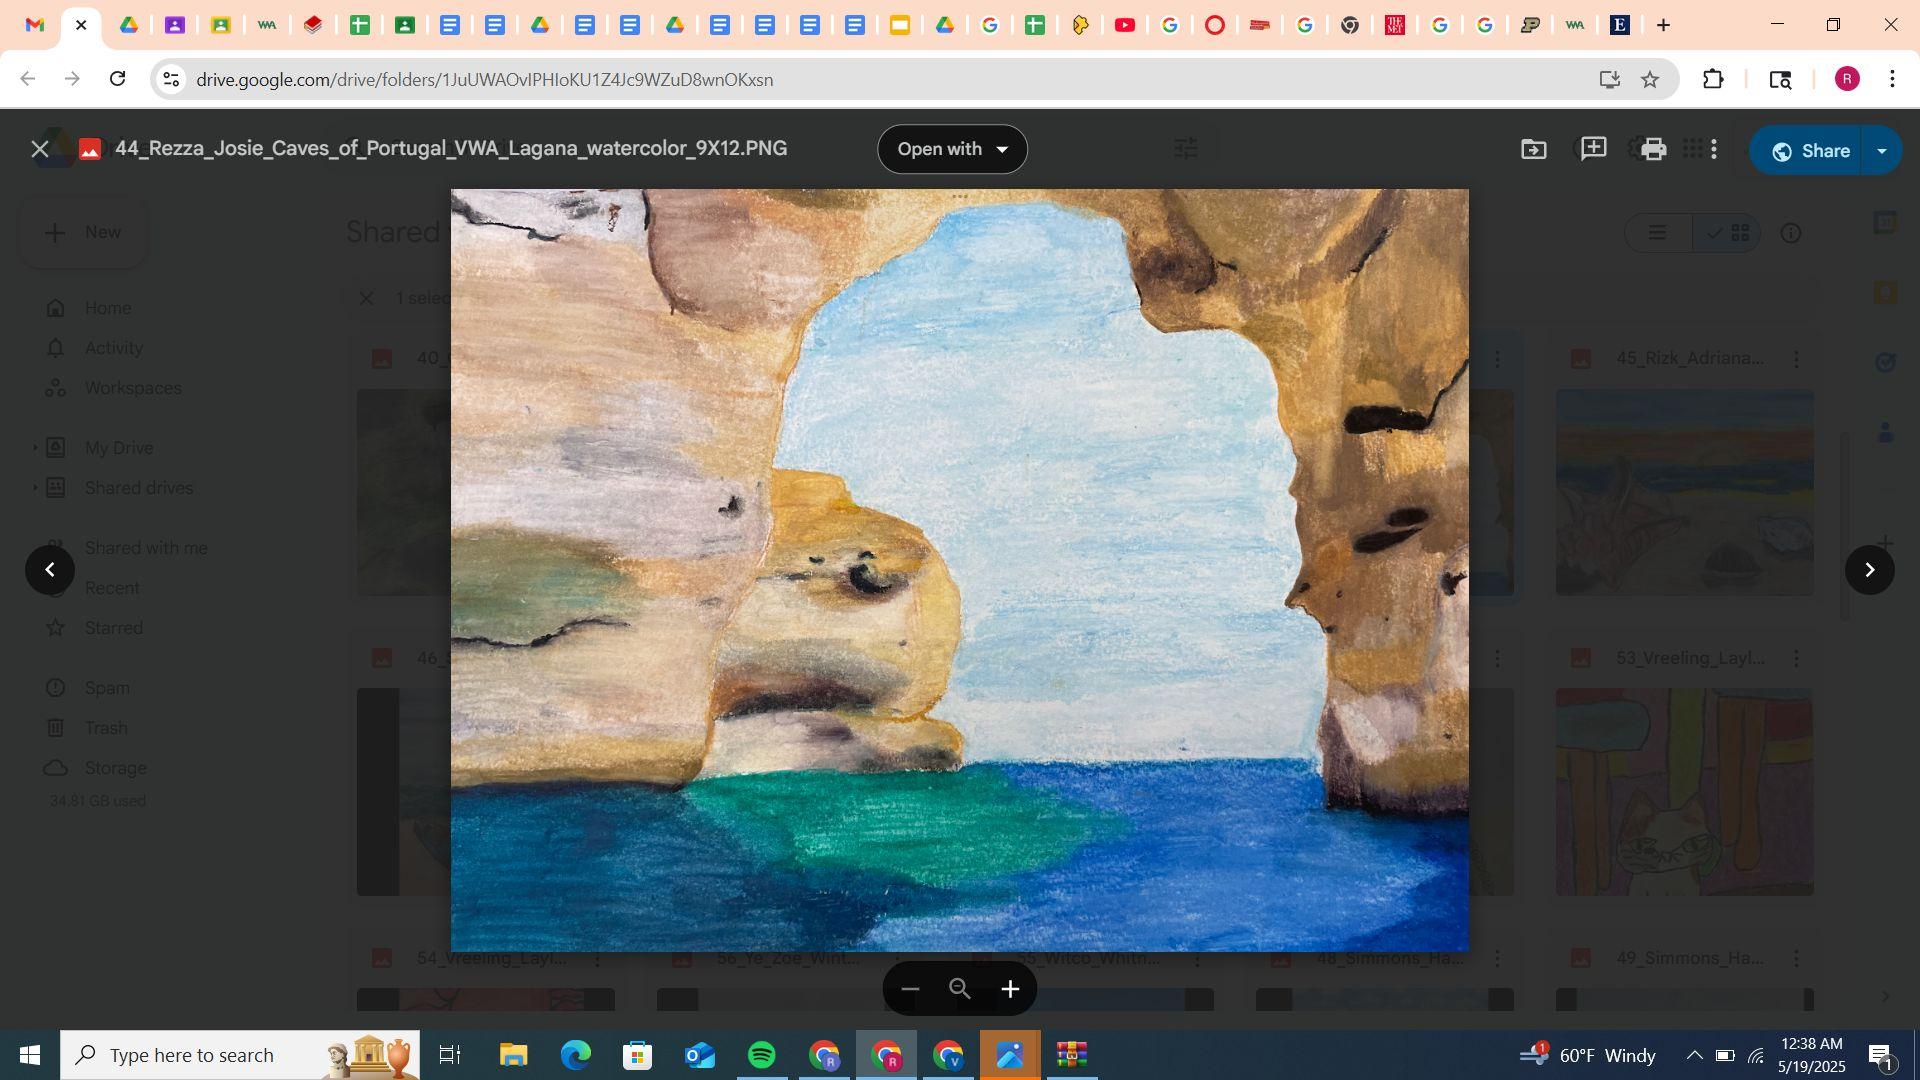Open Windows Start menu
Image resolution: width=1920 pixels, height=1080 pixels.
(30, 1055)
